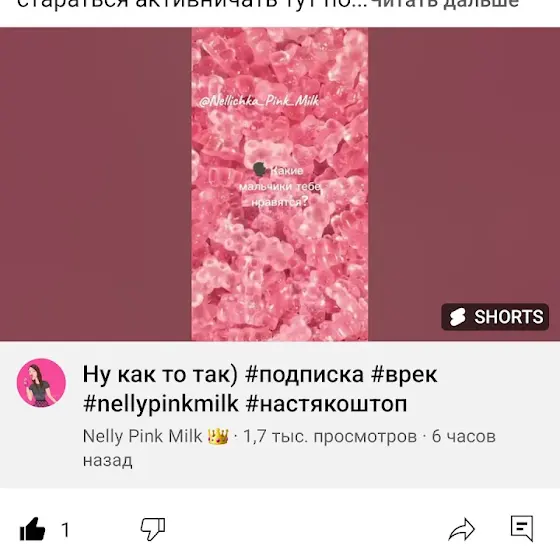
Task: Open the #врек hashtag
Action: click(x=404, y=374)
